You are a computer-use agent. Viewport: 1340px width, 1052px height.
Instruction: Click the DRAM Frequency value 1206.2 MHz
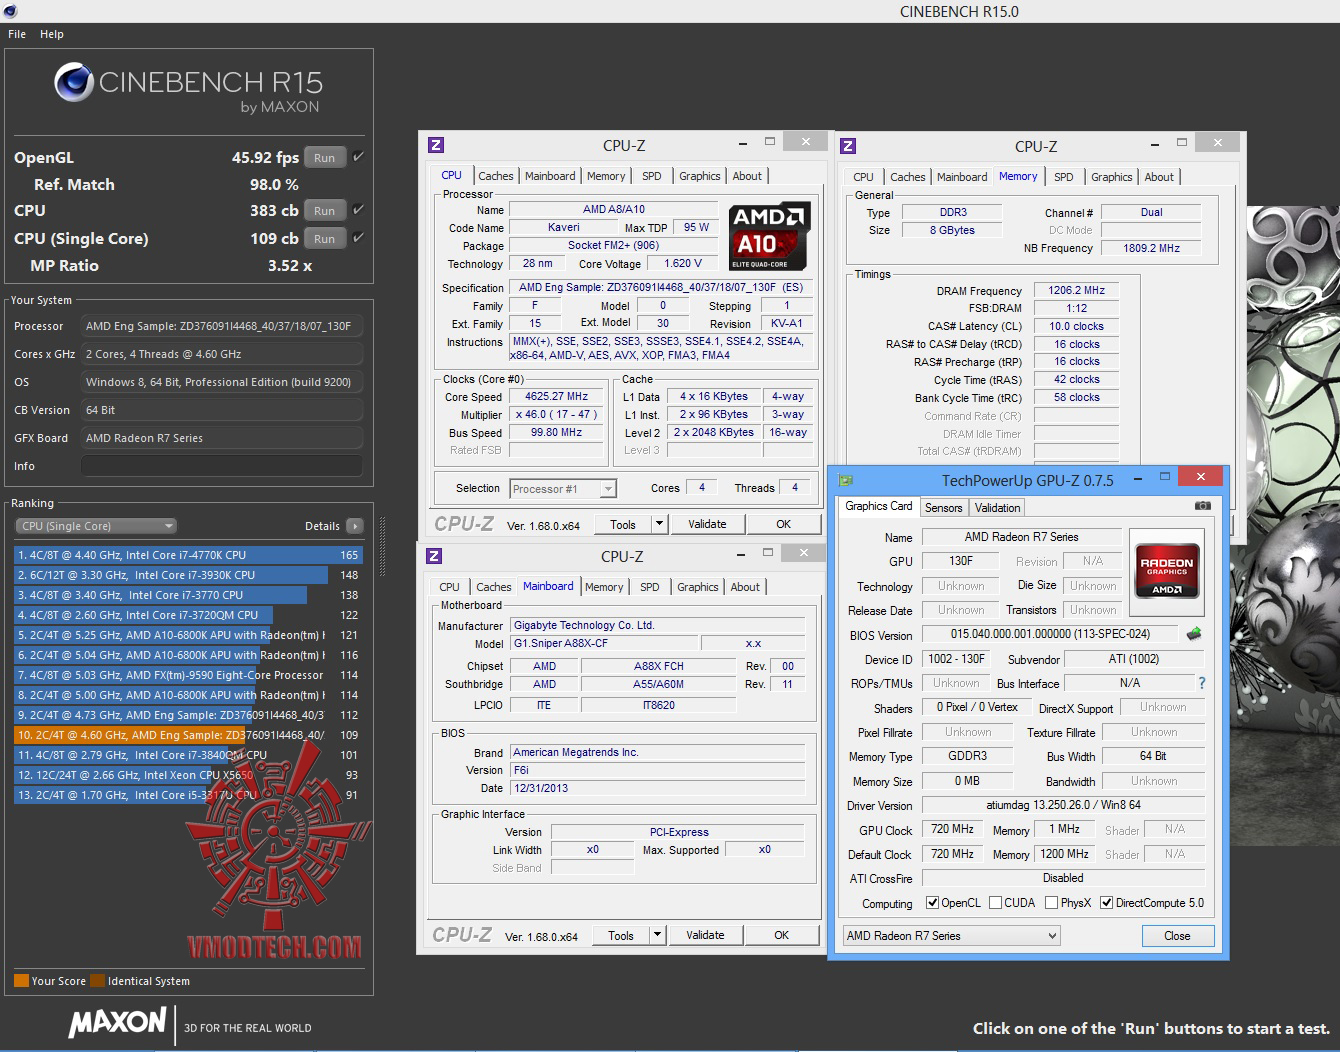click(x=1076, y=290)
